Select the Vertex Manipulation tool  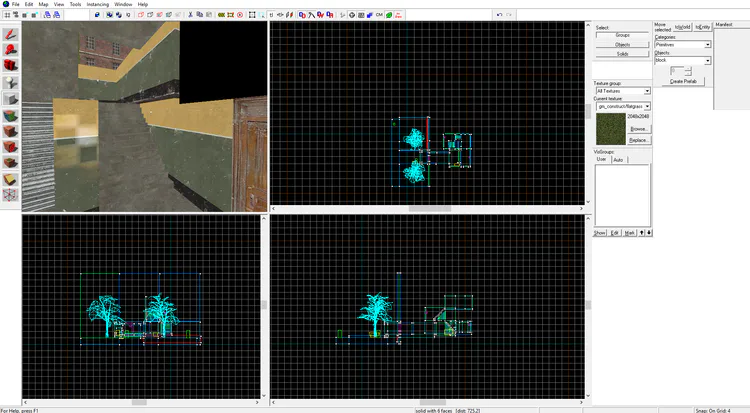pyautogui.click(x=11, y=195)
